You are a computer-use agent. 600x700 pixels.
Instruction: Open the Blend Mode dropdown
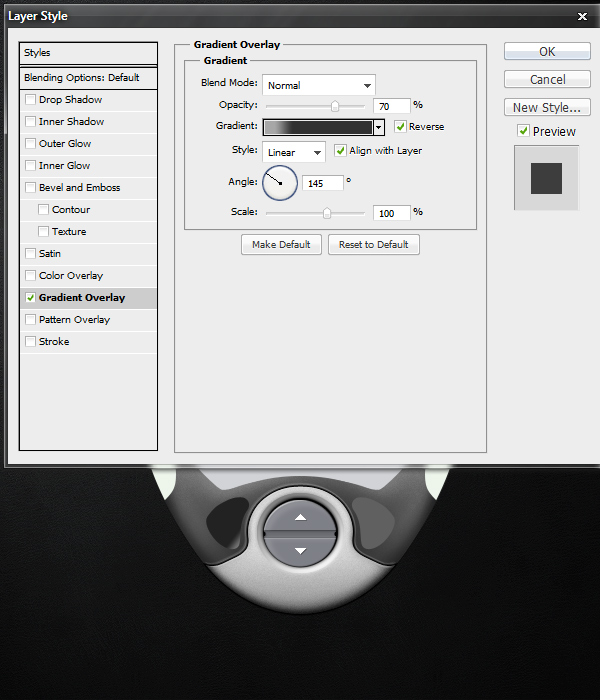coord(319,85)
